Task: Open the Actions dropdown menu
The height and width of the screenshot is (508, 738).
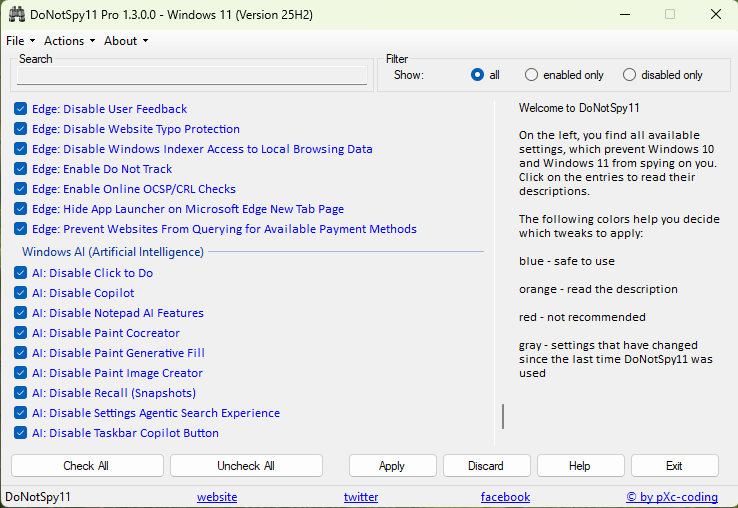Action: [70, 41]
